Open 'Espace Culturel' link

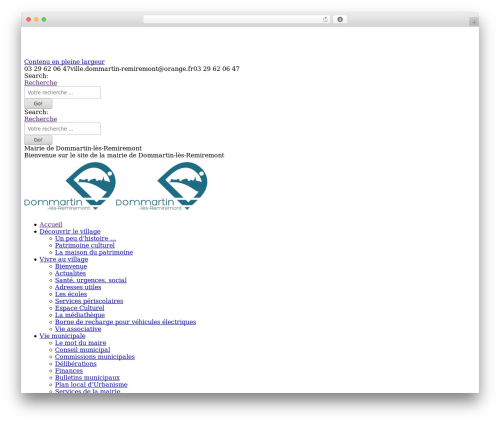pos(80,309)
